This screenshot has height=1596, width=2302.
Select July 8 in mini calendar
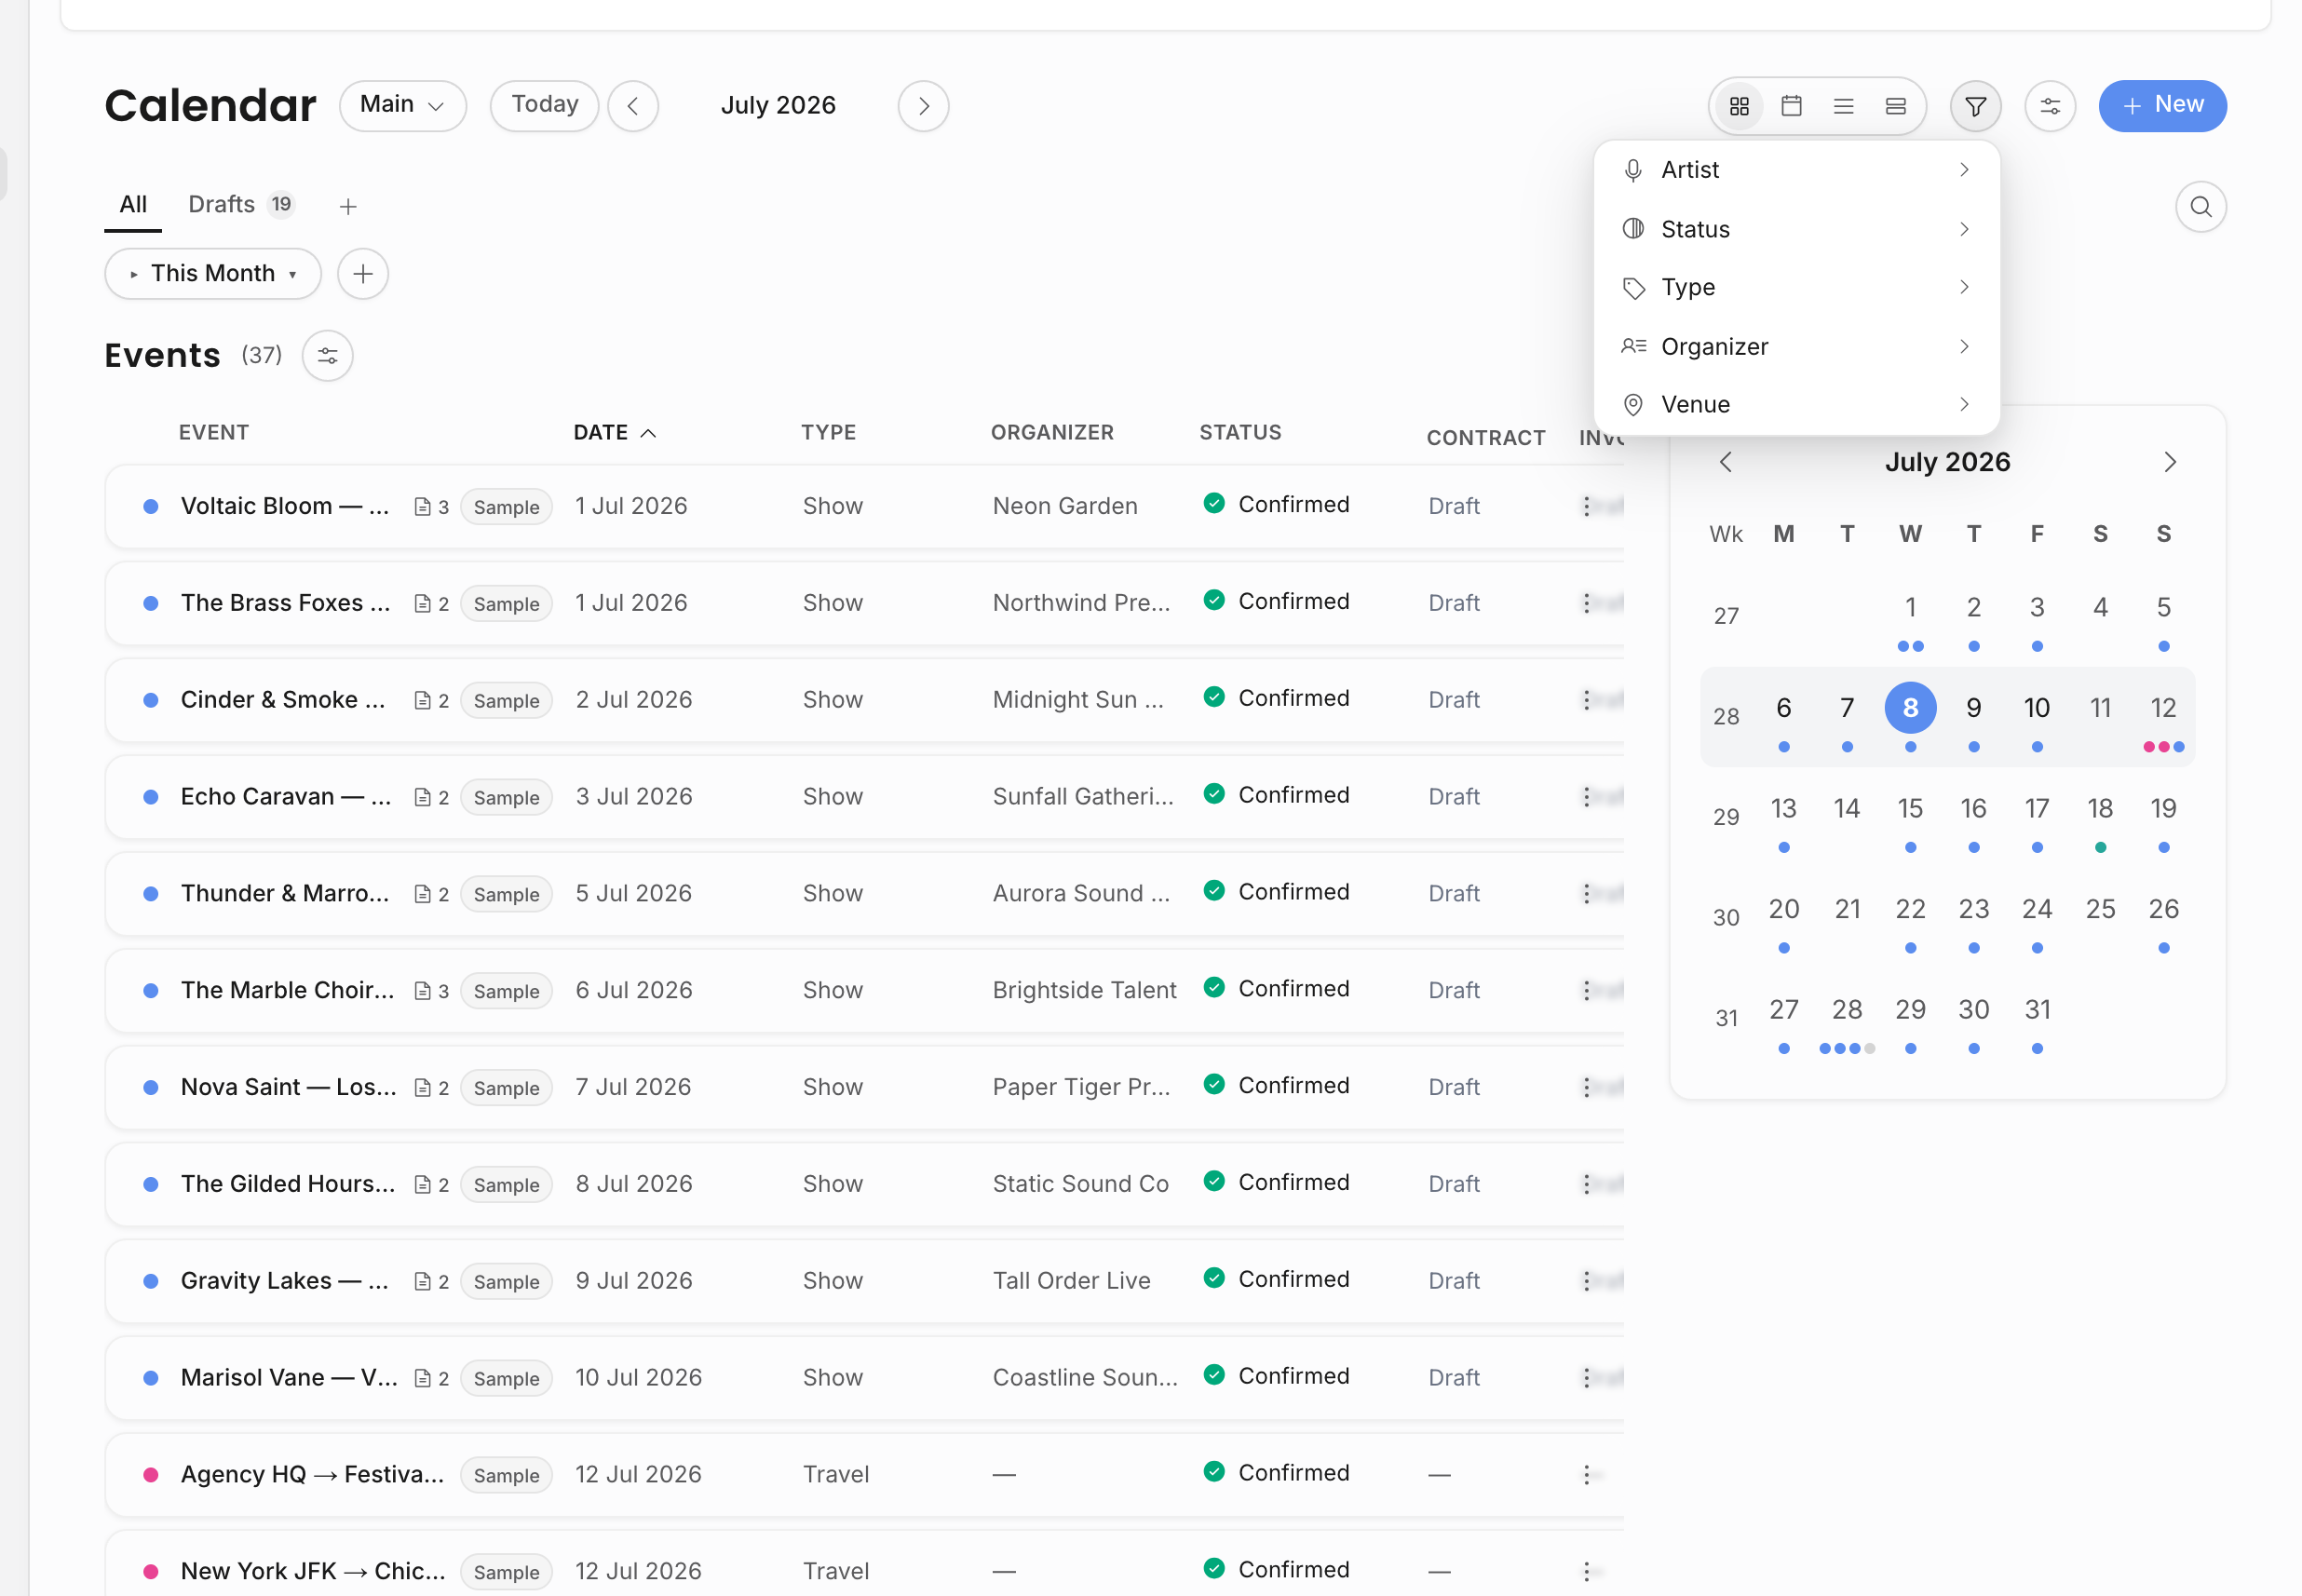coord(1910,709)
